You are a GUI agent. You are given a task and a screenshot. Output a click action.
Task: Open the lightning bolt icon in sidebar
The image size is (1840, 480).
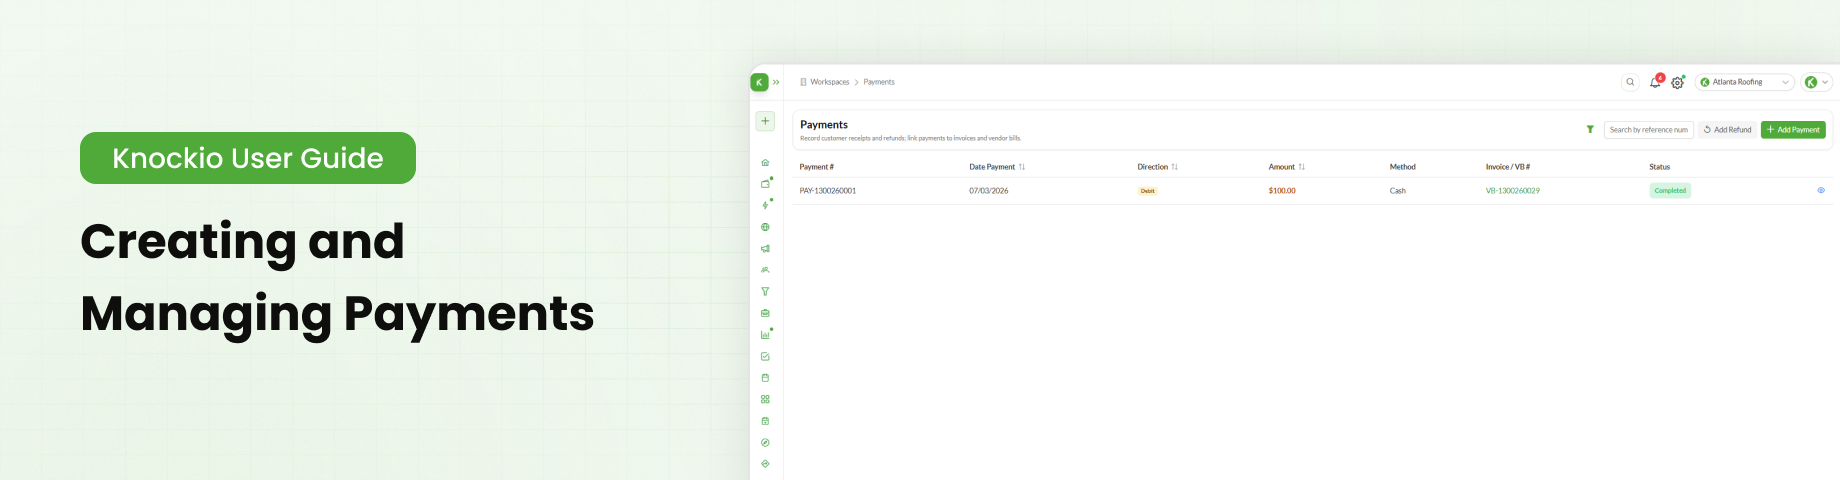[x=765, y=205]
